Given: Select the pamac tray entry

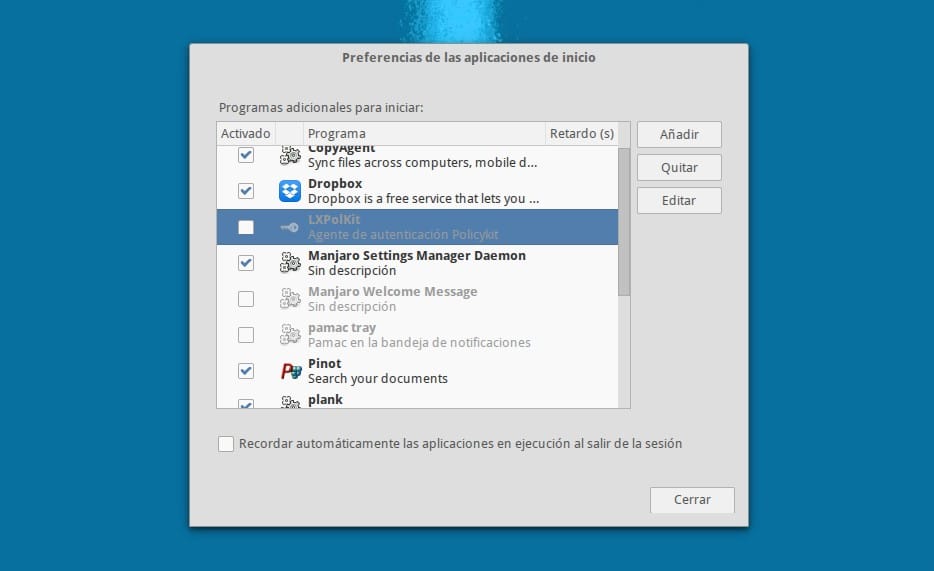Looking at the screenshot, I should point(419,335).
